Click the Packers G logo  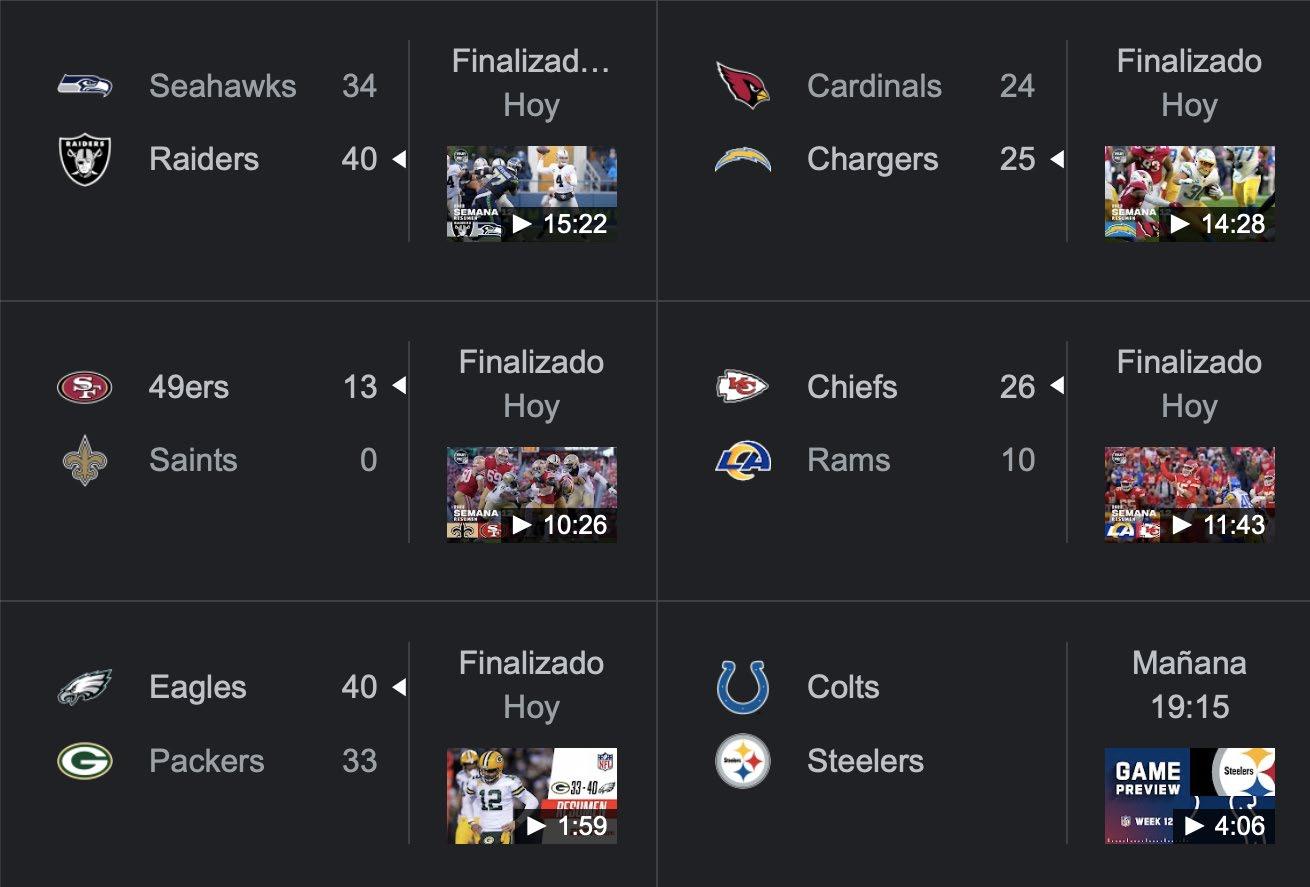[x=85, y=761]
